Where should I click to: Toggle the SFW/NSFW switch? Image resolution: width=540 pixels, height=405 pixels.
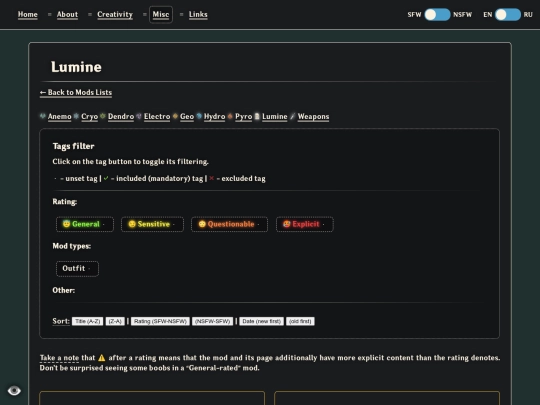[437, 14]
